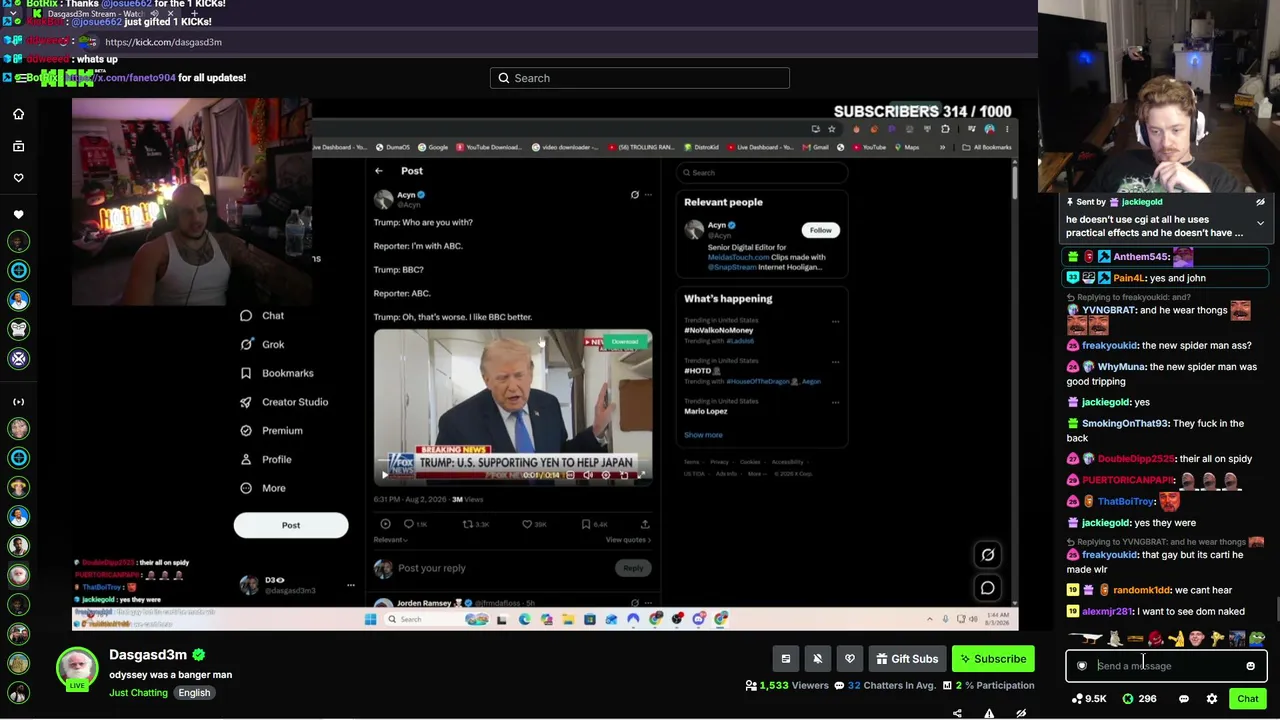Click the white Post button

click(291, 525)
